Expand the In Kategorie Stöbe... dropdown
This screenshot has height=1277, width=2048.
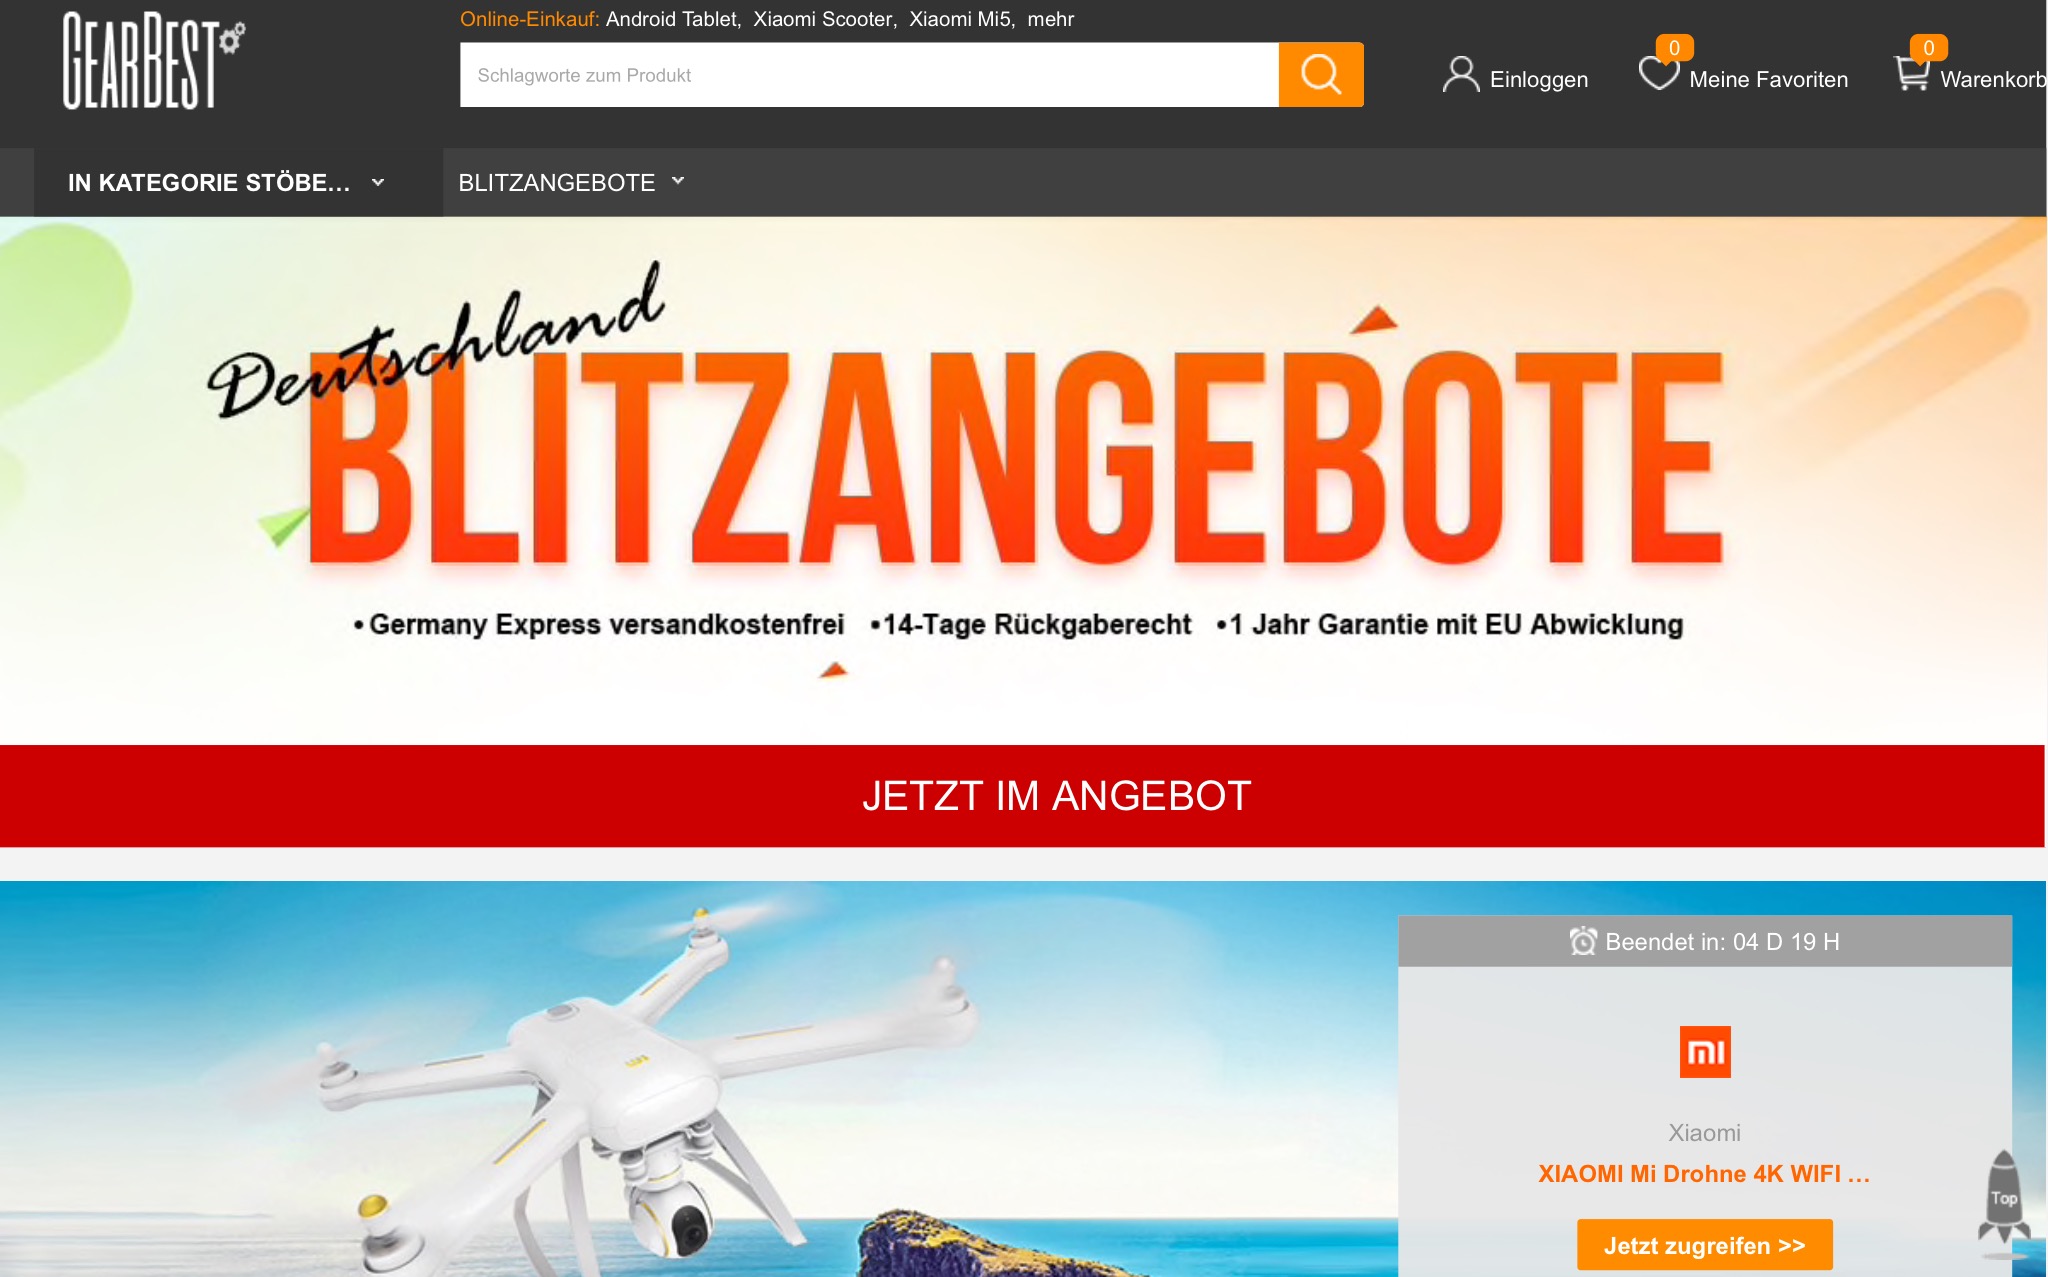tap(225, 183)
